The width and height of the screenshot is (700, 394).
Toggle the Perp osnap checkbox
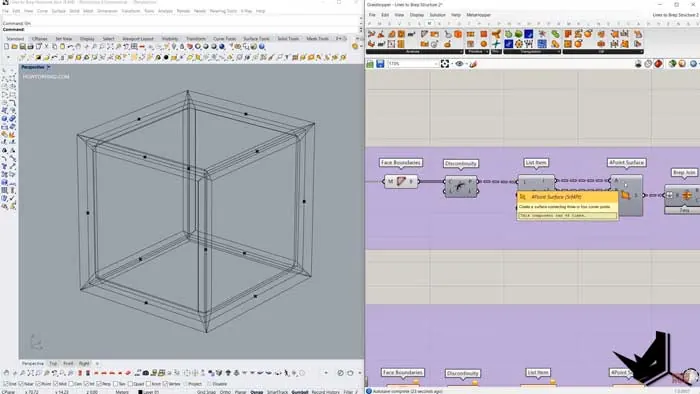point(99,384)
